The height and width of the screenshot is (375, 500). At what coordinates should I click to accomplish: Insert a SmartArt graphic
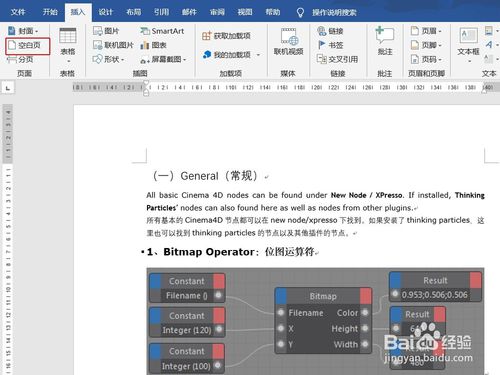pos(162,31)
